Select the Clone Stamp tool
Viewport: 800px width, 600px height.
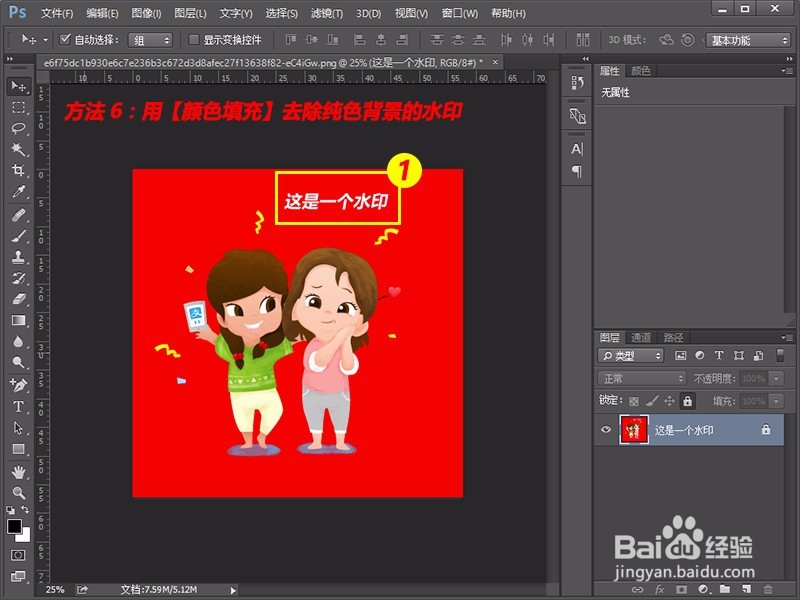click(x=18, y=257)
